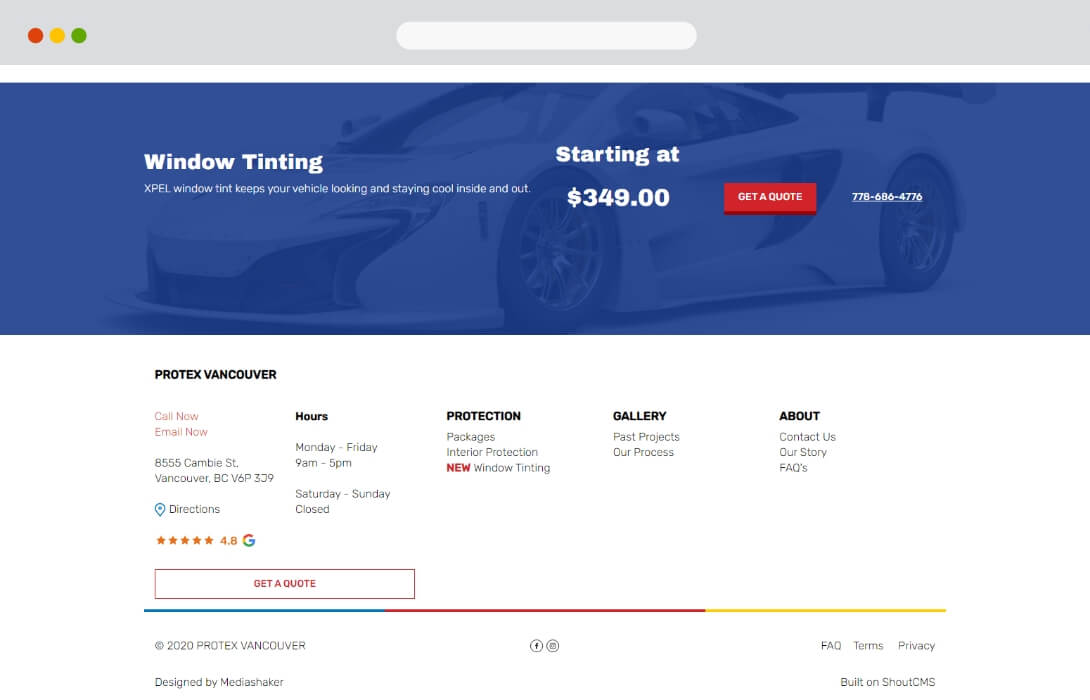The height and width of the screenshot is (700, 1090).
Task: Open the Privacy link
Action: coord(916,646)
